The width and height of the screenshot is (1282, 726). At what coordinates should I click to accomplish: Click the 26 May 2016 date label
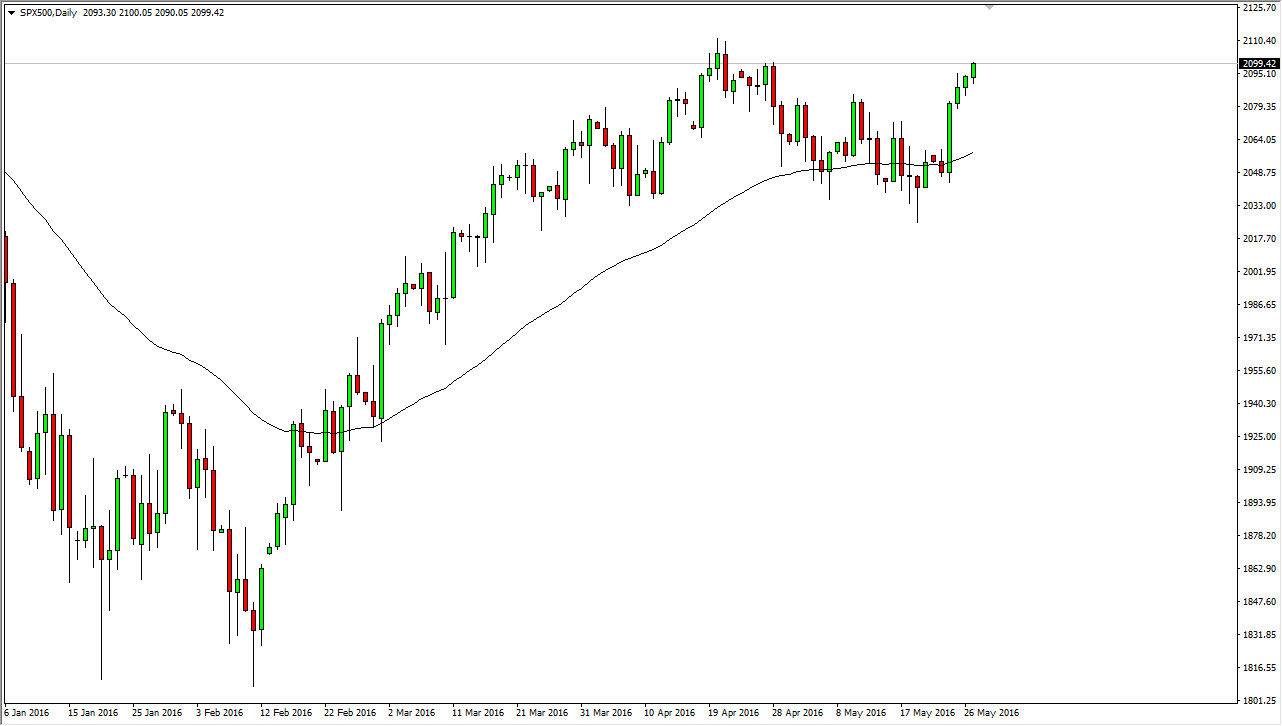990,713
